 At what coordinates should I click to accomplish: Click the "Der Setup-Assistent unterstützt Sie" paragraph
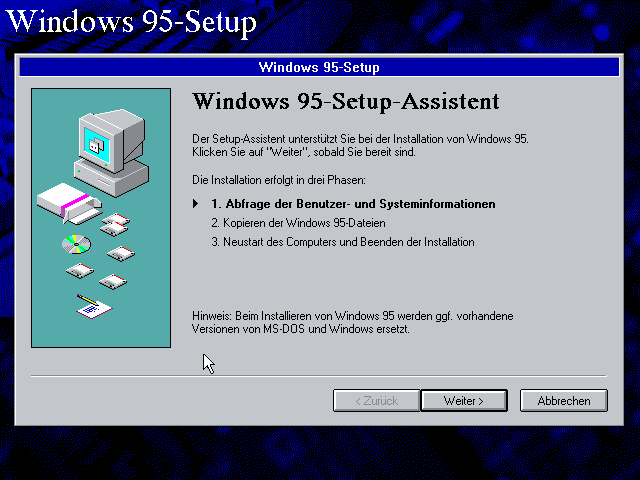point(360,145)
